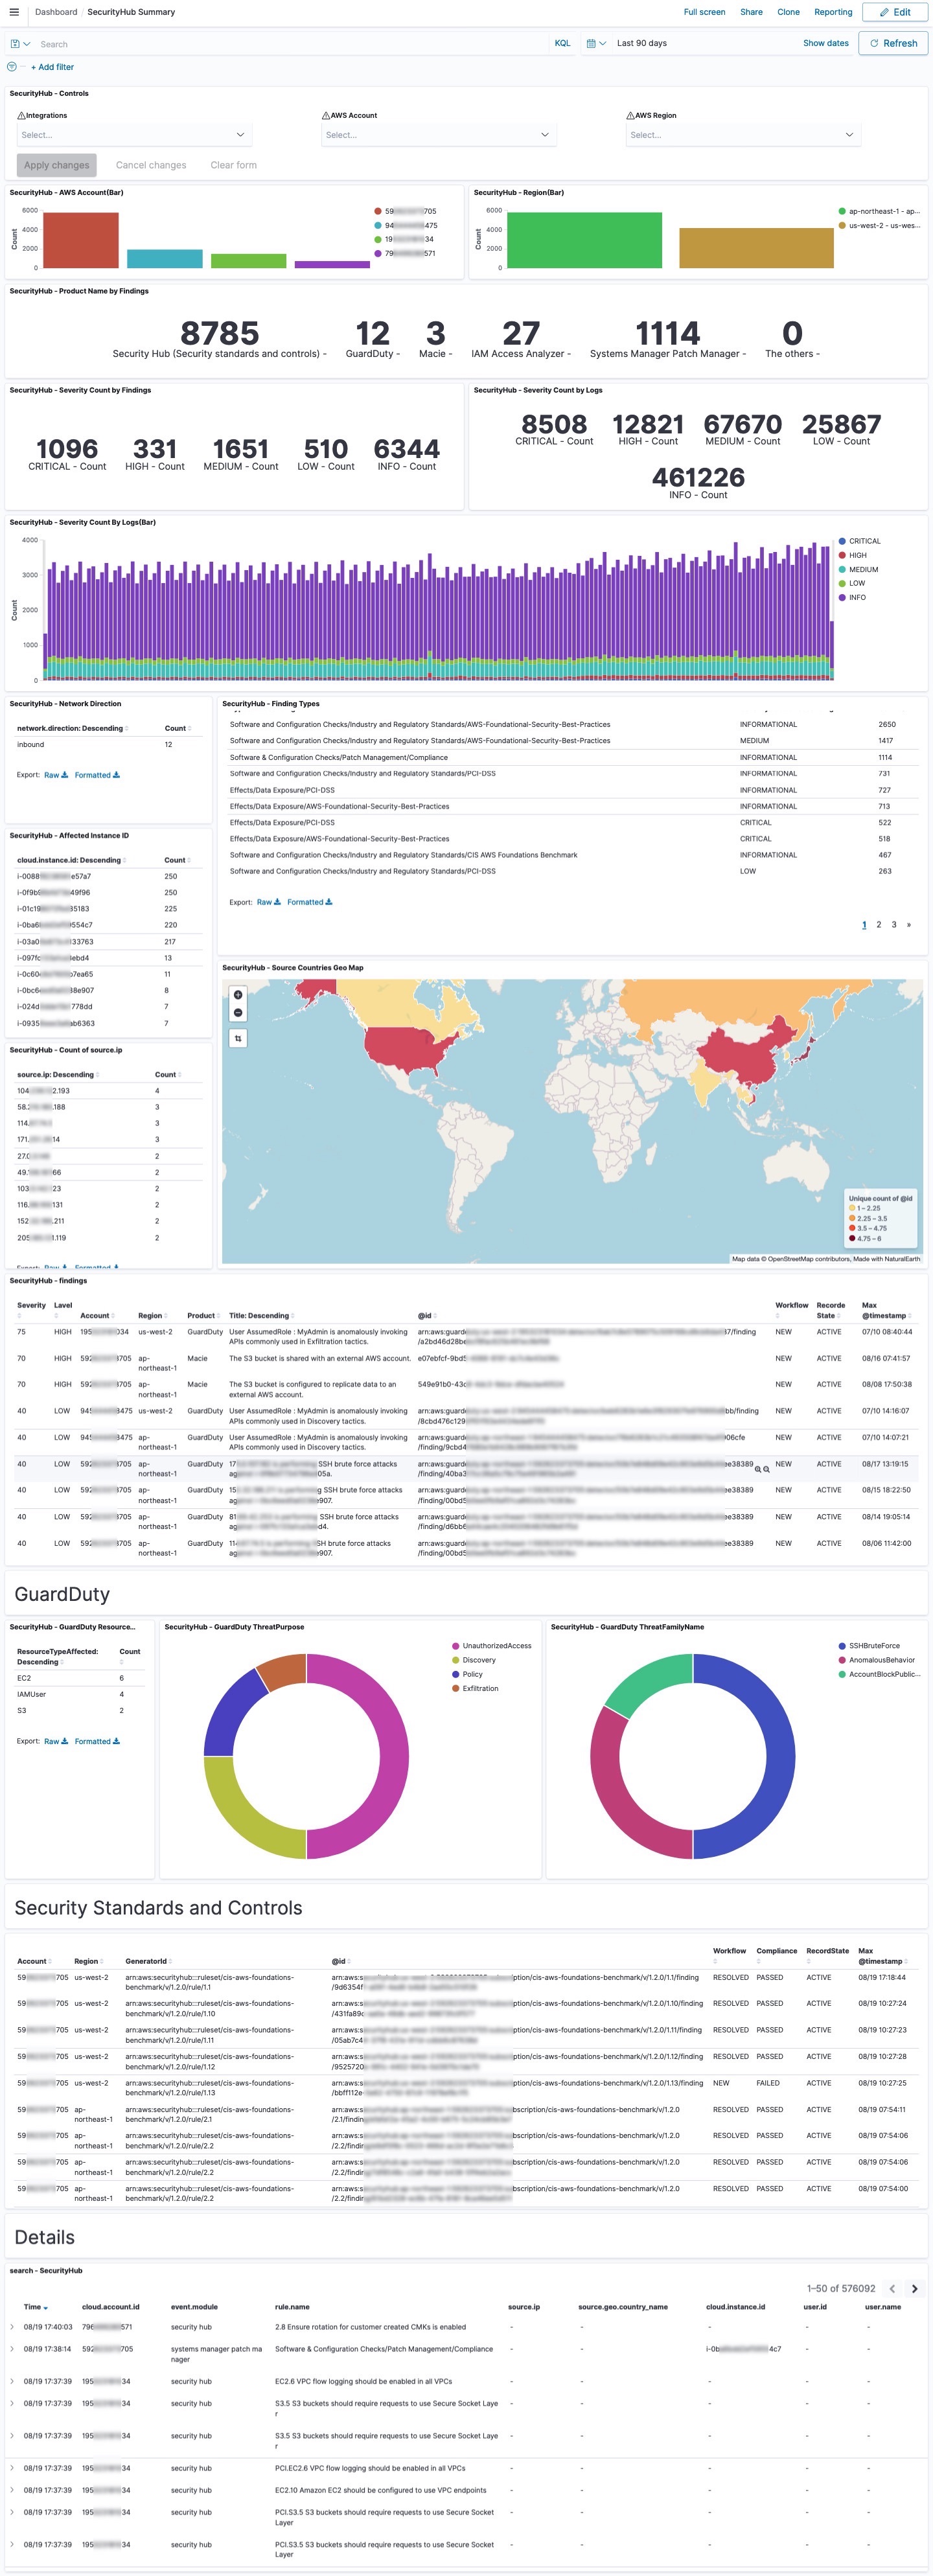
Task: Click the fit to data bounds map icon
Action: point(238,1039)
